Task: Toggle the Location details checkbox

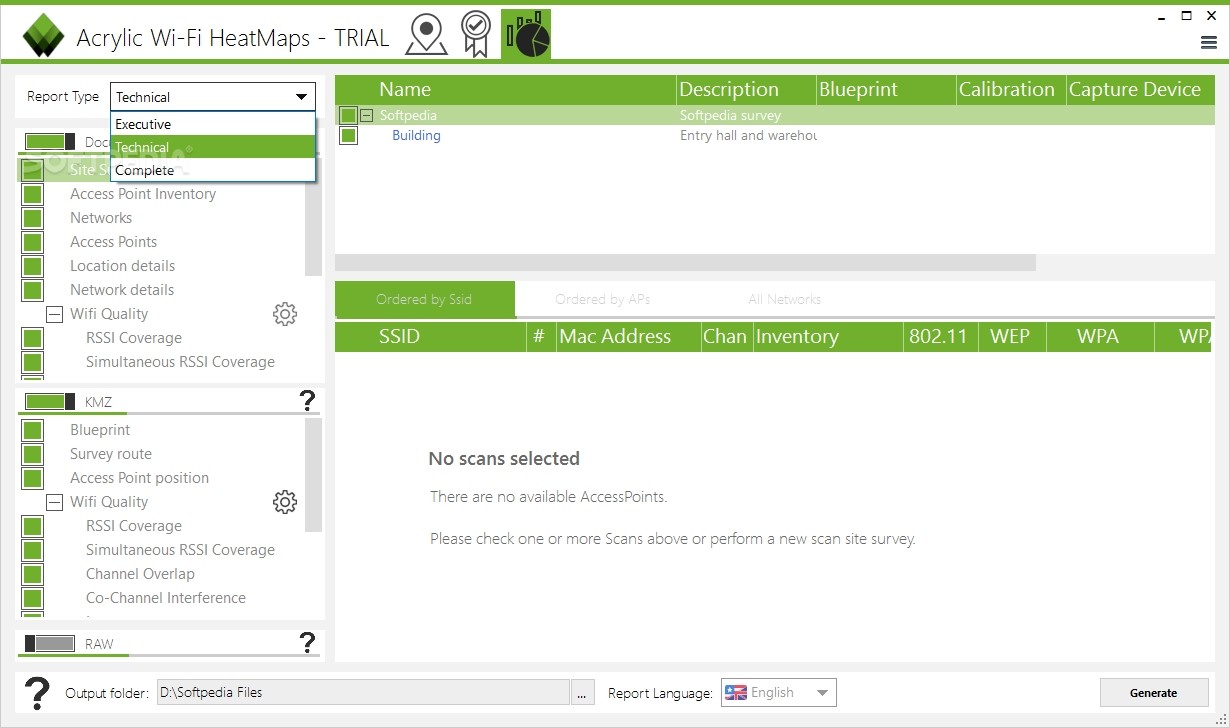Action: [32, 266]
